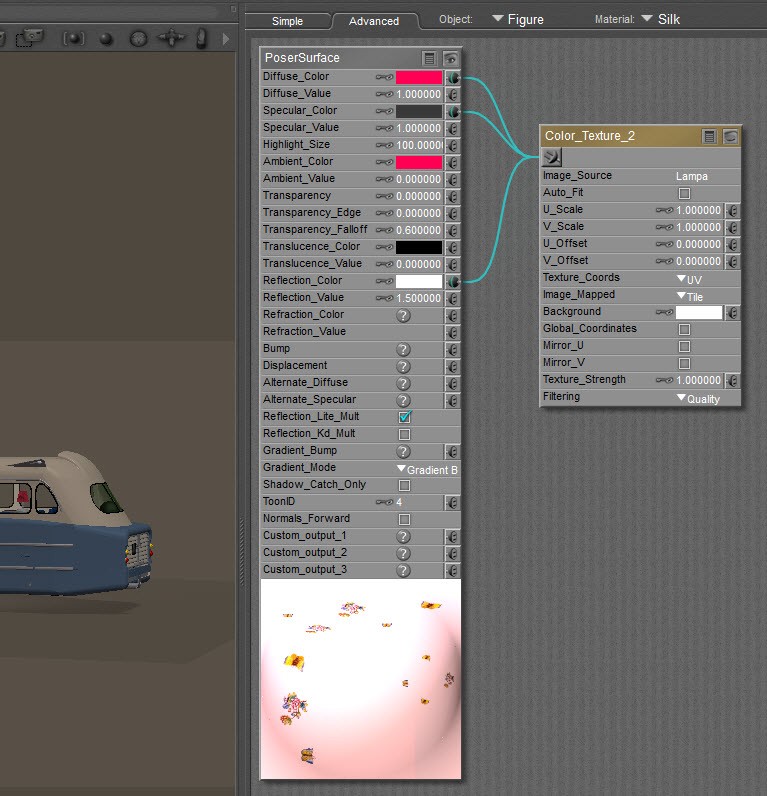Click the V_Offset value 0.000000

(698, 262)
